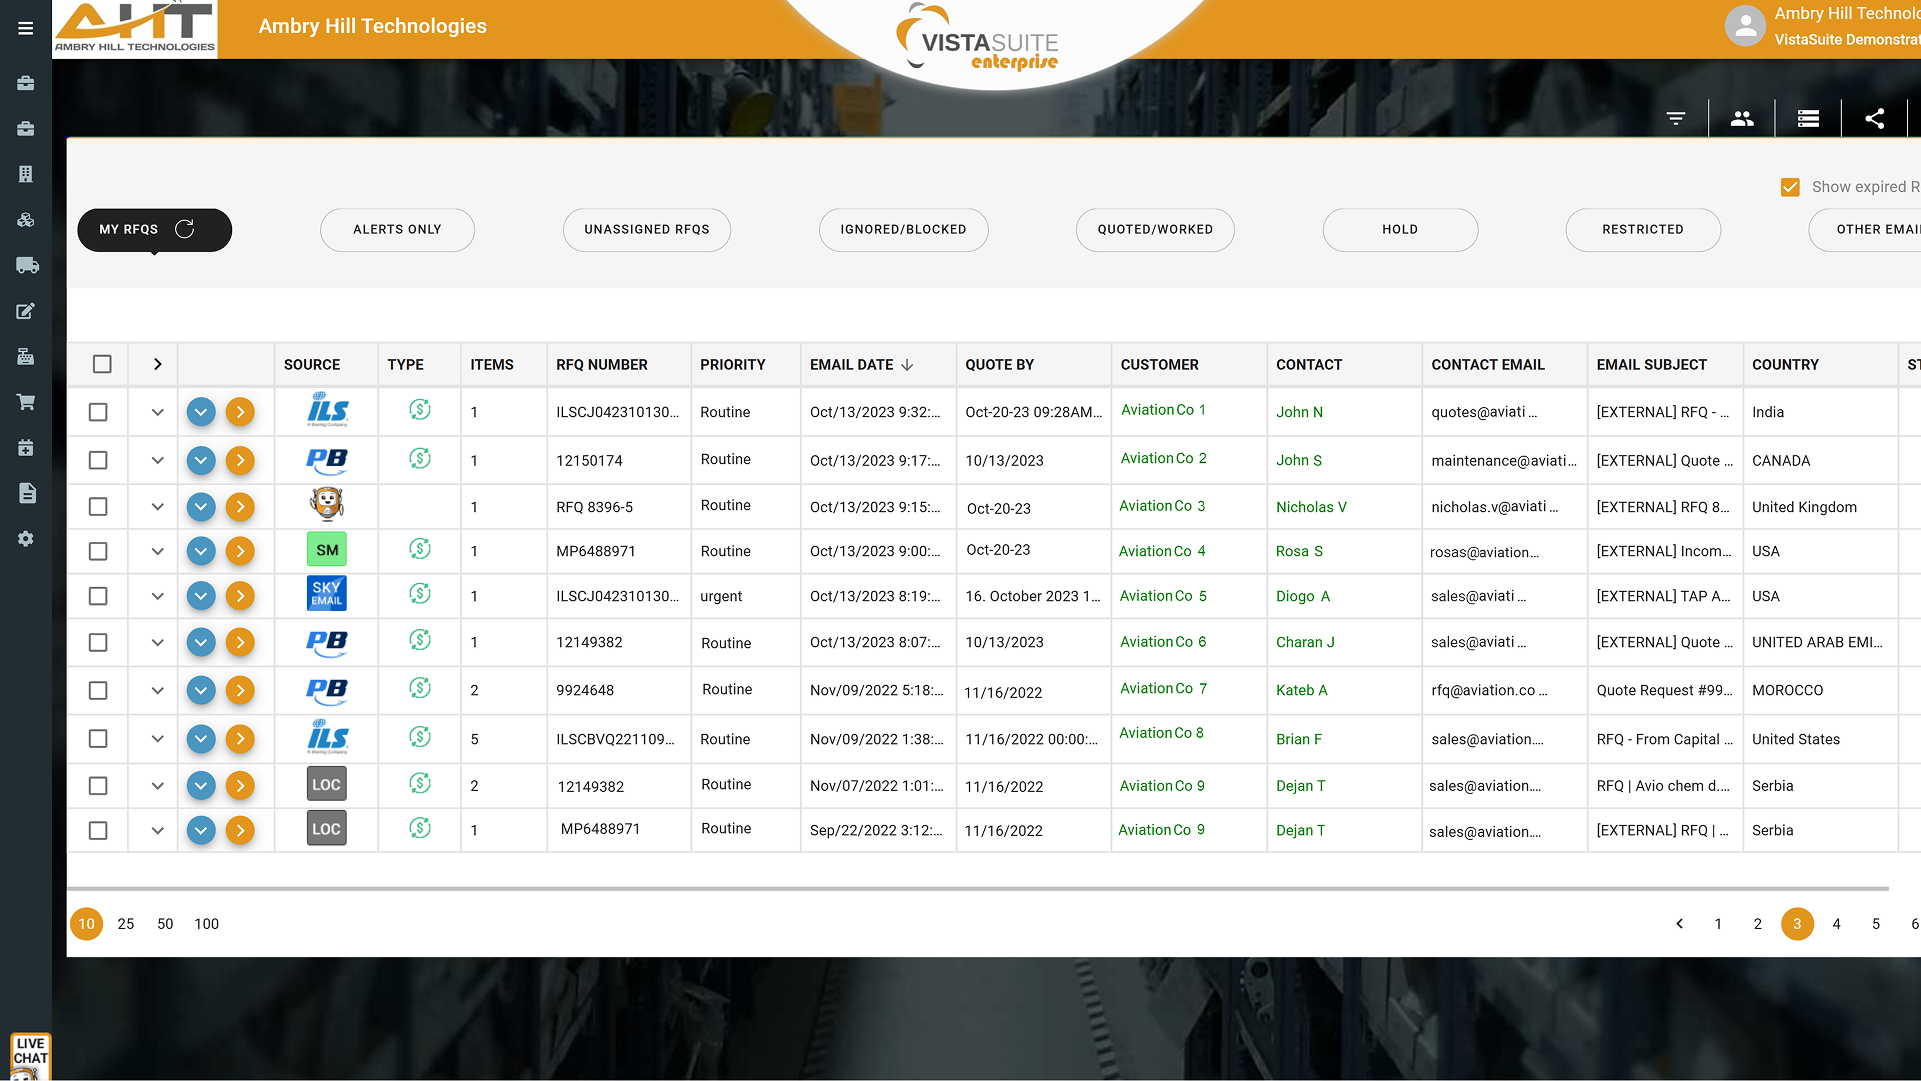Viewport: 1921px width, 1081px height.
Task: Click the blue dropdown on the Aviation Co 5 row
Action: pos(201,596)
